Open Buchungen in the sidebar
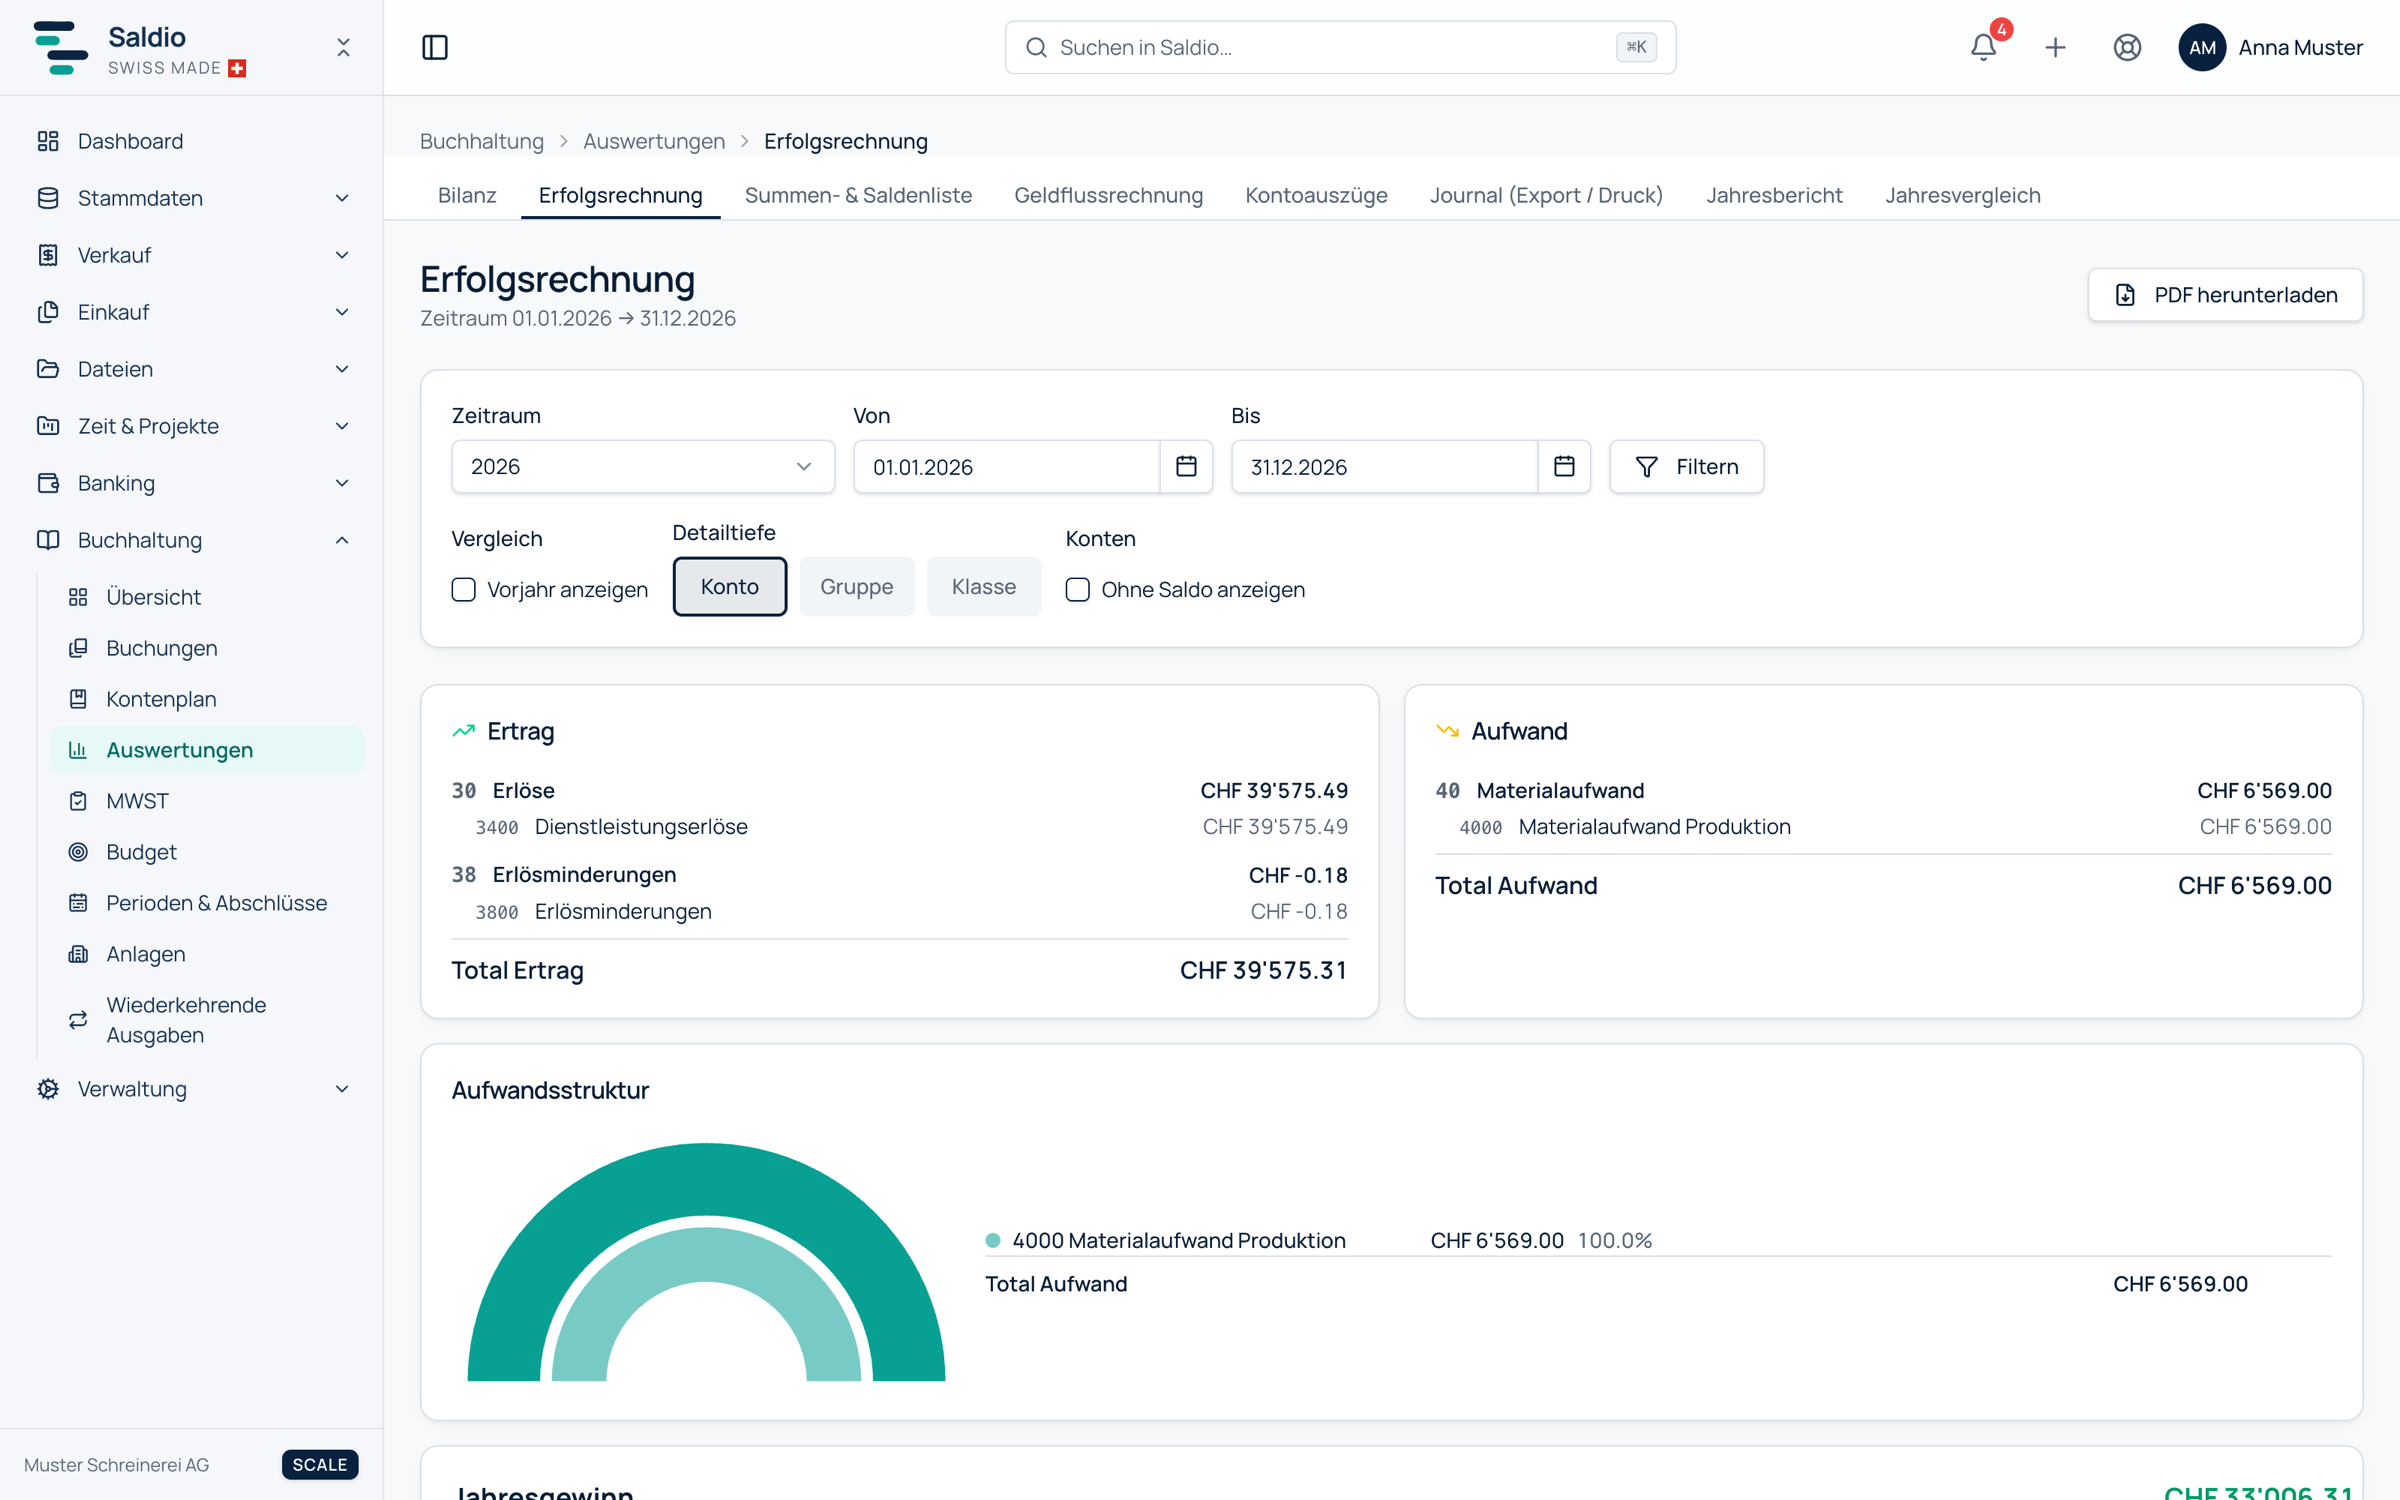This screenshot has width=2400, height=1500. (206, 648)
